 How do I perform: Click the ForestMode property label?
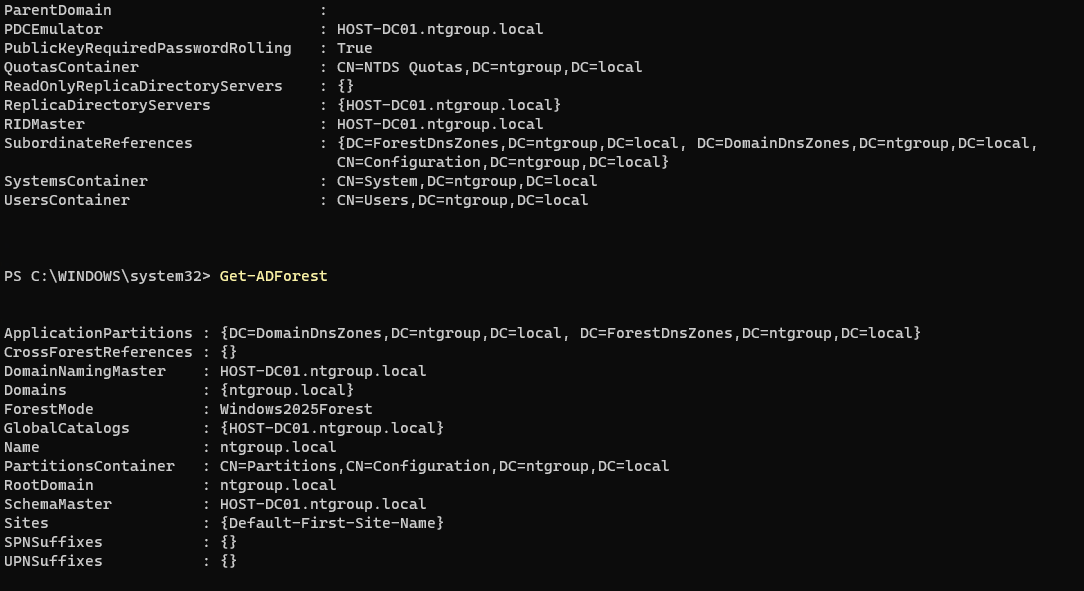49,409
